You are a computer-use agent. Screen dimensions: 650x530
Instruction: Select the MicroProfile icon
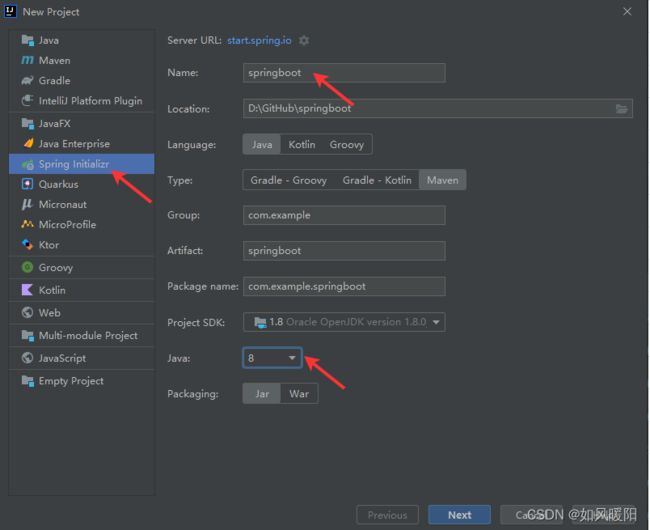27,224
